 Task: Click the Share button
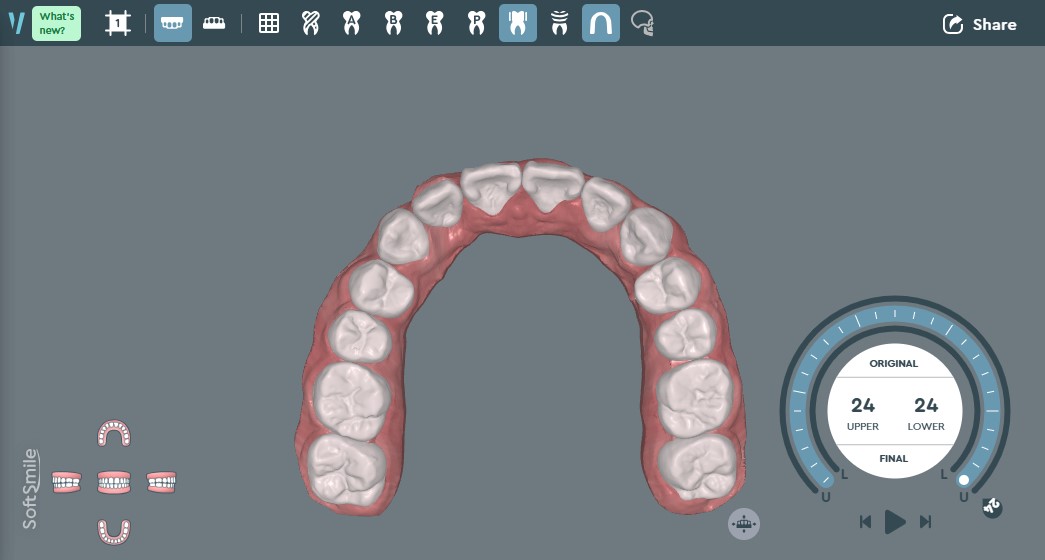pos(979,24)
